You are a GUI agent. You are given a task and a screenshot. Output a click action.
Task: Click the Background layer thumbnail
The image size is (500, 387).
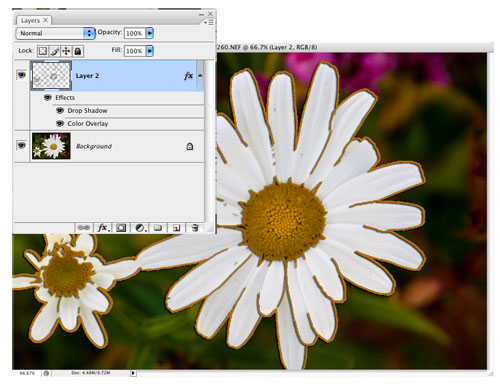(x=51, y=146)
